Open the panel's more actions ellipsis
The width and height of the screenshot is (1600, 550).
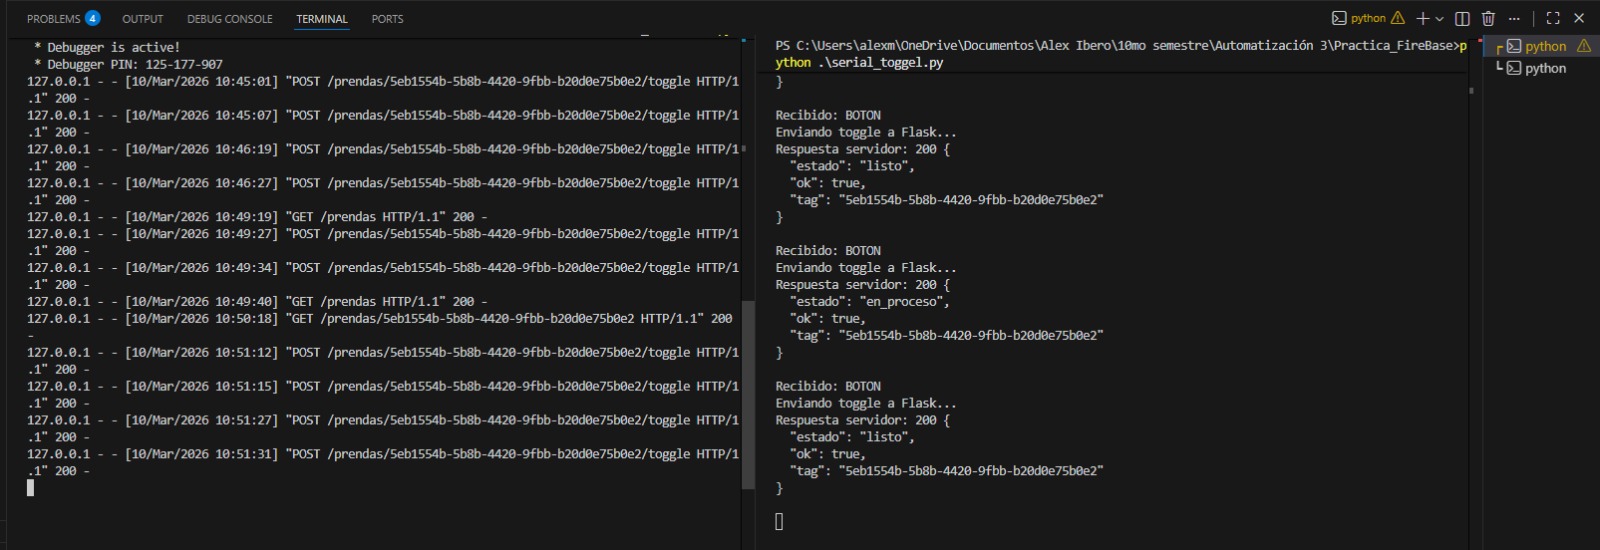[1514, 18]
